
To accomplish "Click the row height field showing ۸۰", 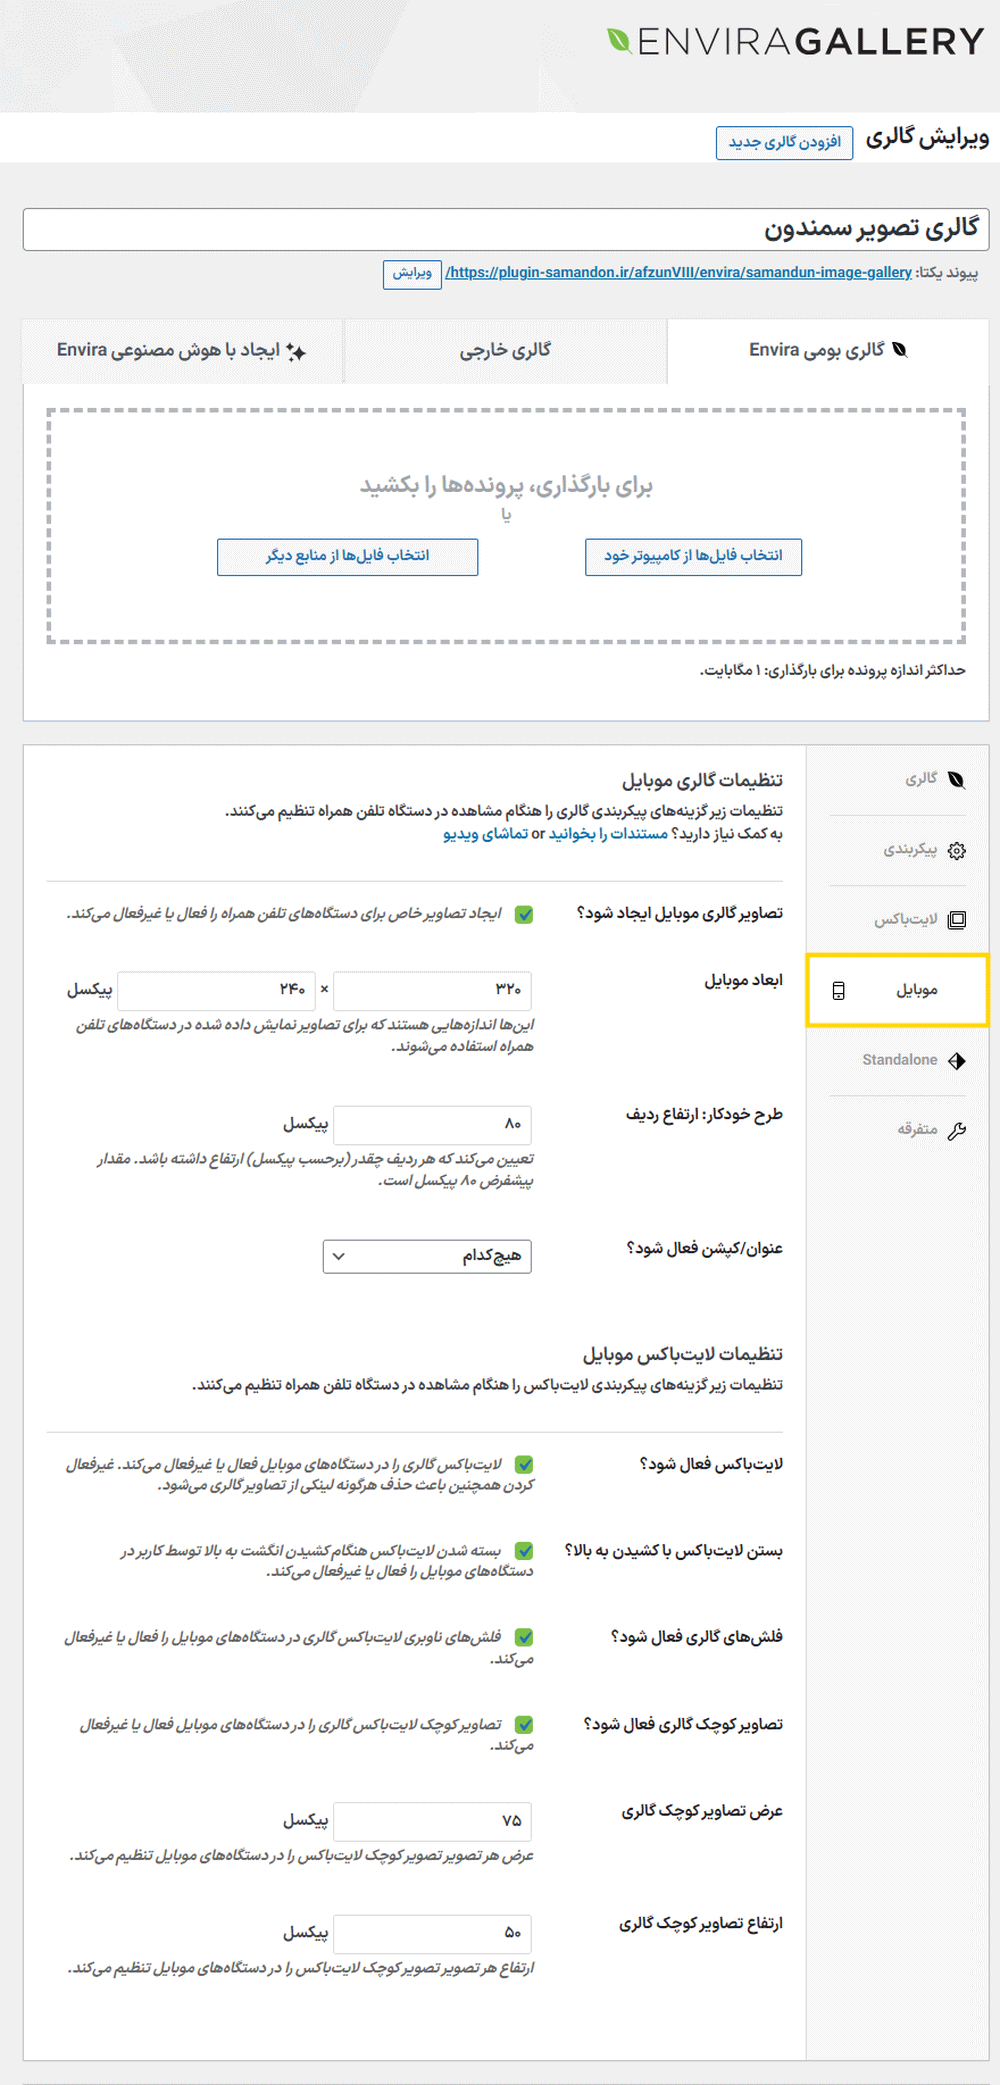I will click(x=432, y=1124).
